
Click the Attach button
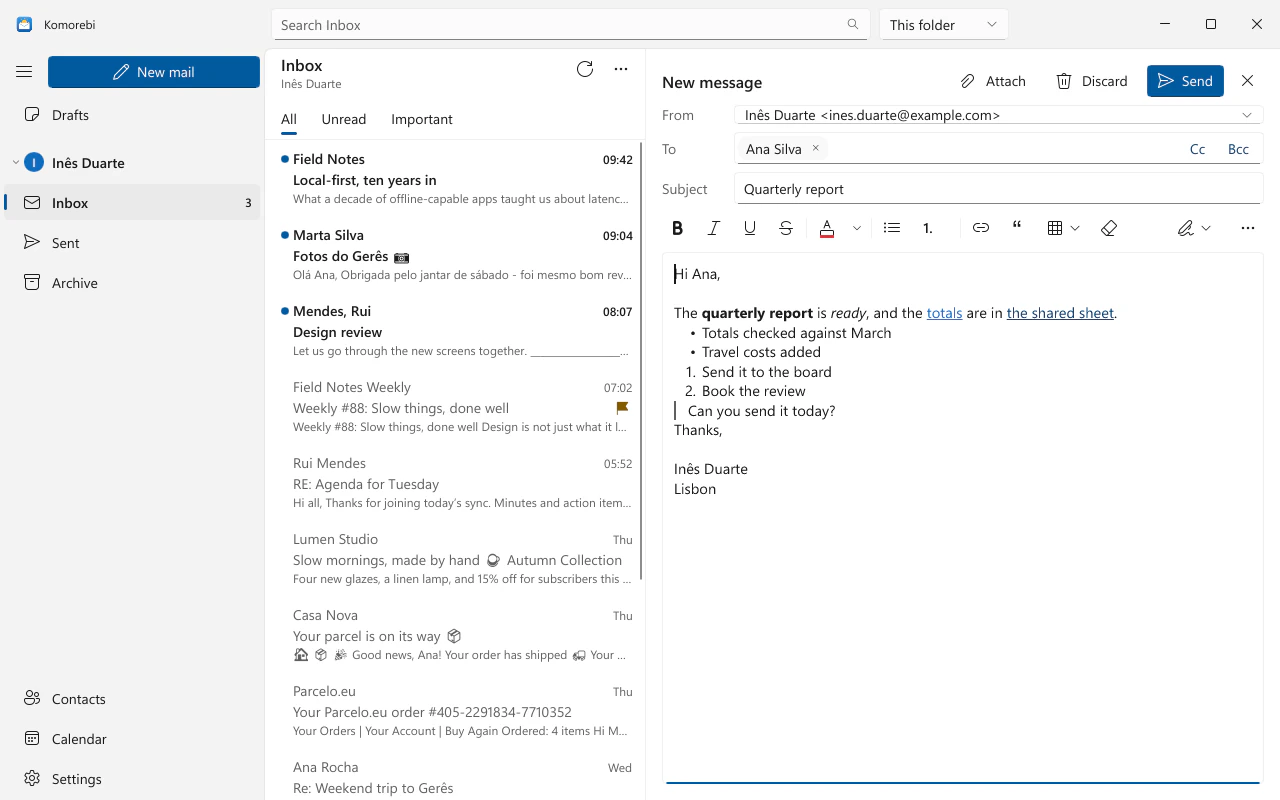[993, 81]
